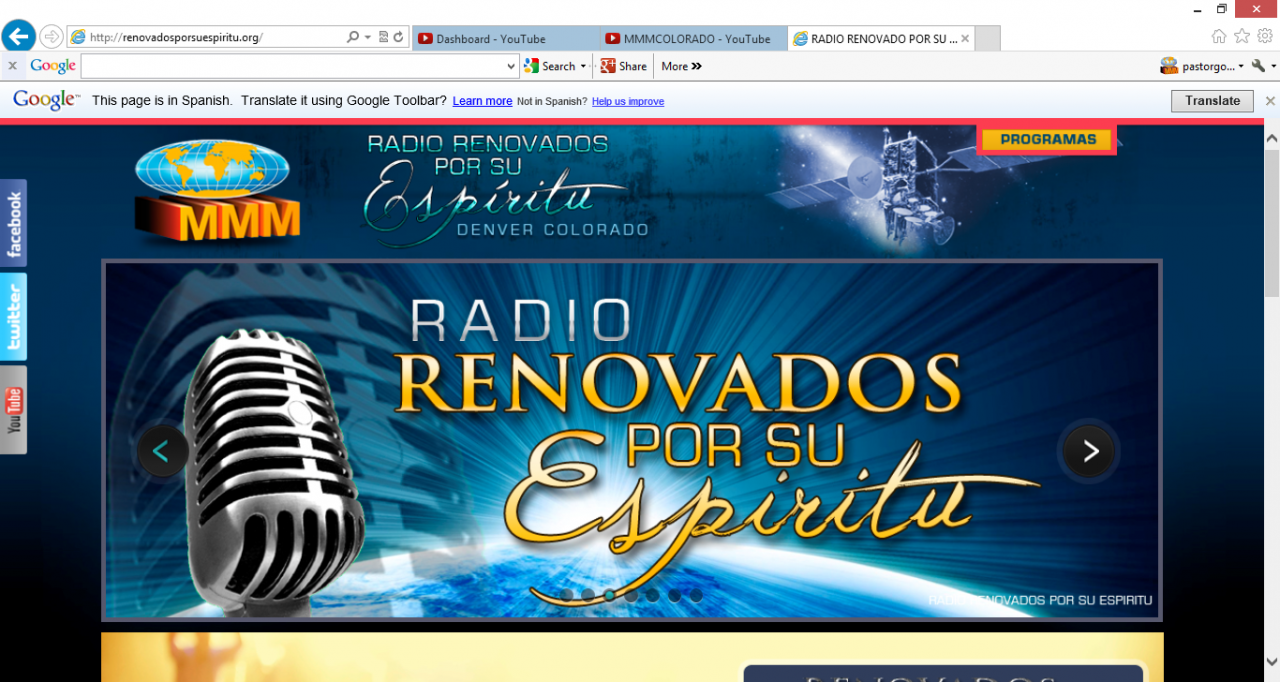1280x682 pixels.
Task: Click the RADIO RENOVADOS POR SU ESPIRITU caption
Action: tap(1040, 601)
